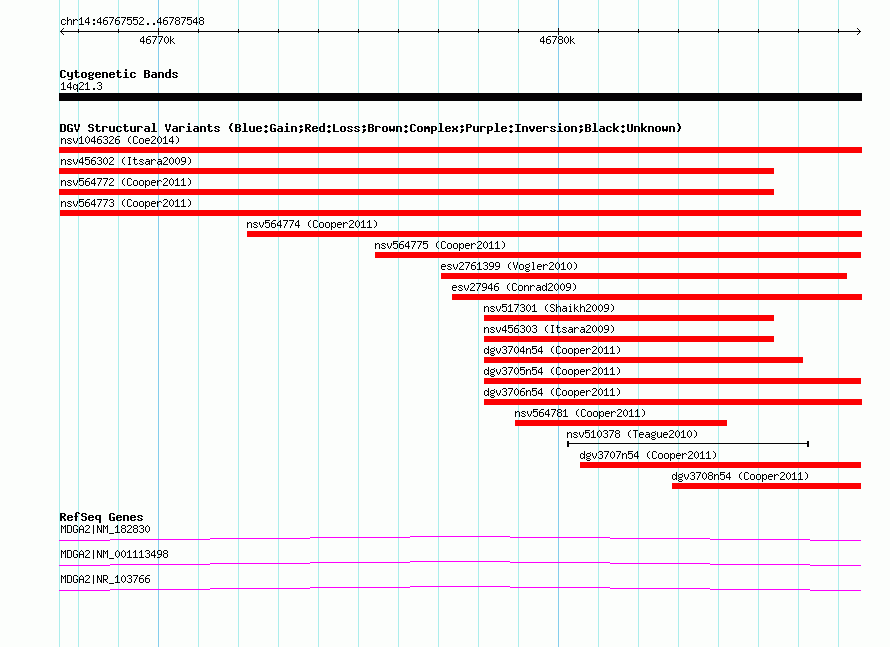Select the red bar under nsv564774
The width and height of the screenshot is (890, 647).
click(555, 234)
